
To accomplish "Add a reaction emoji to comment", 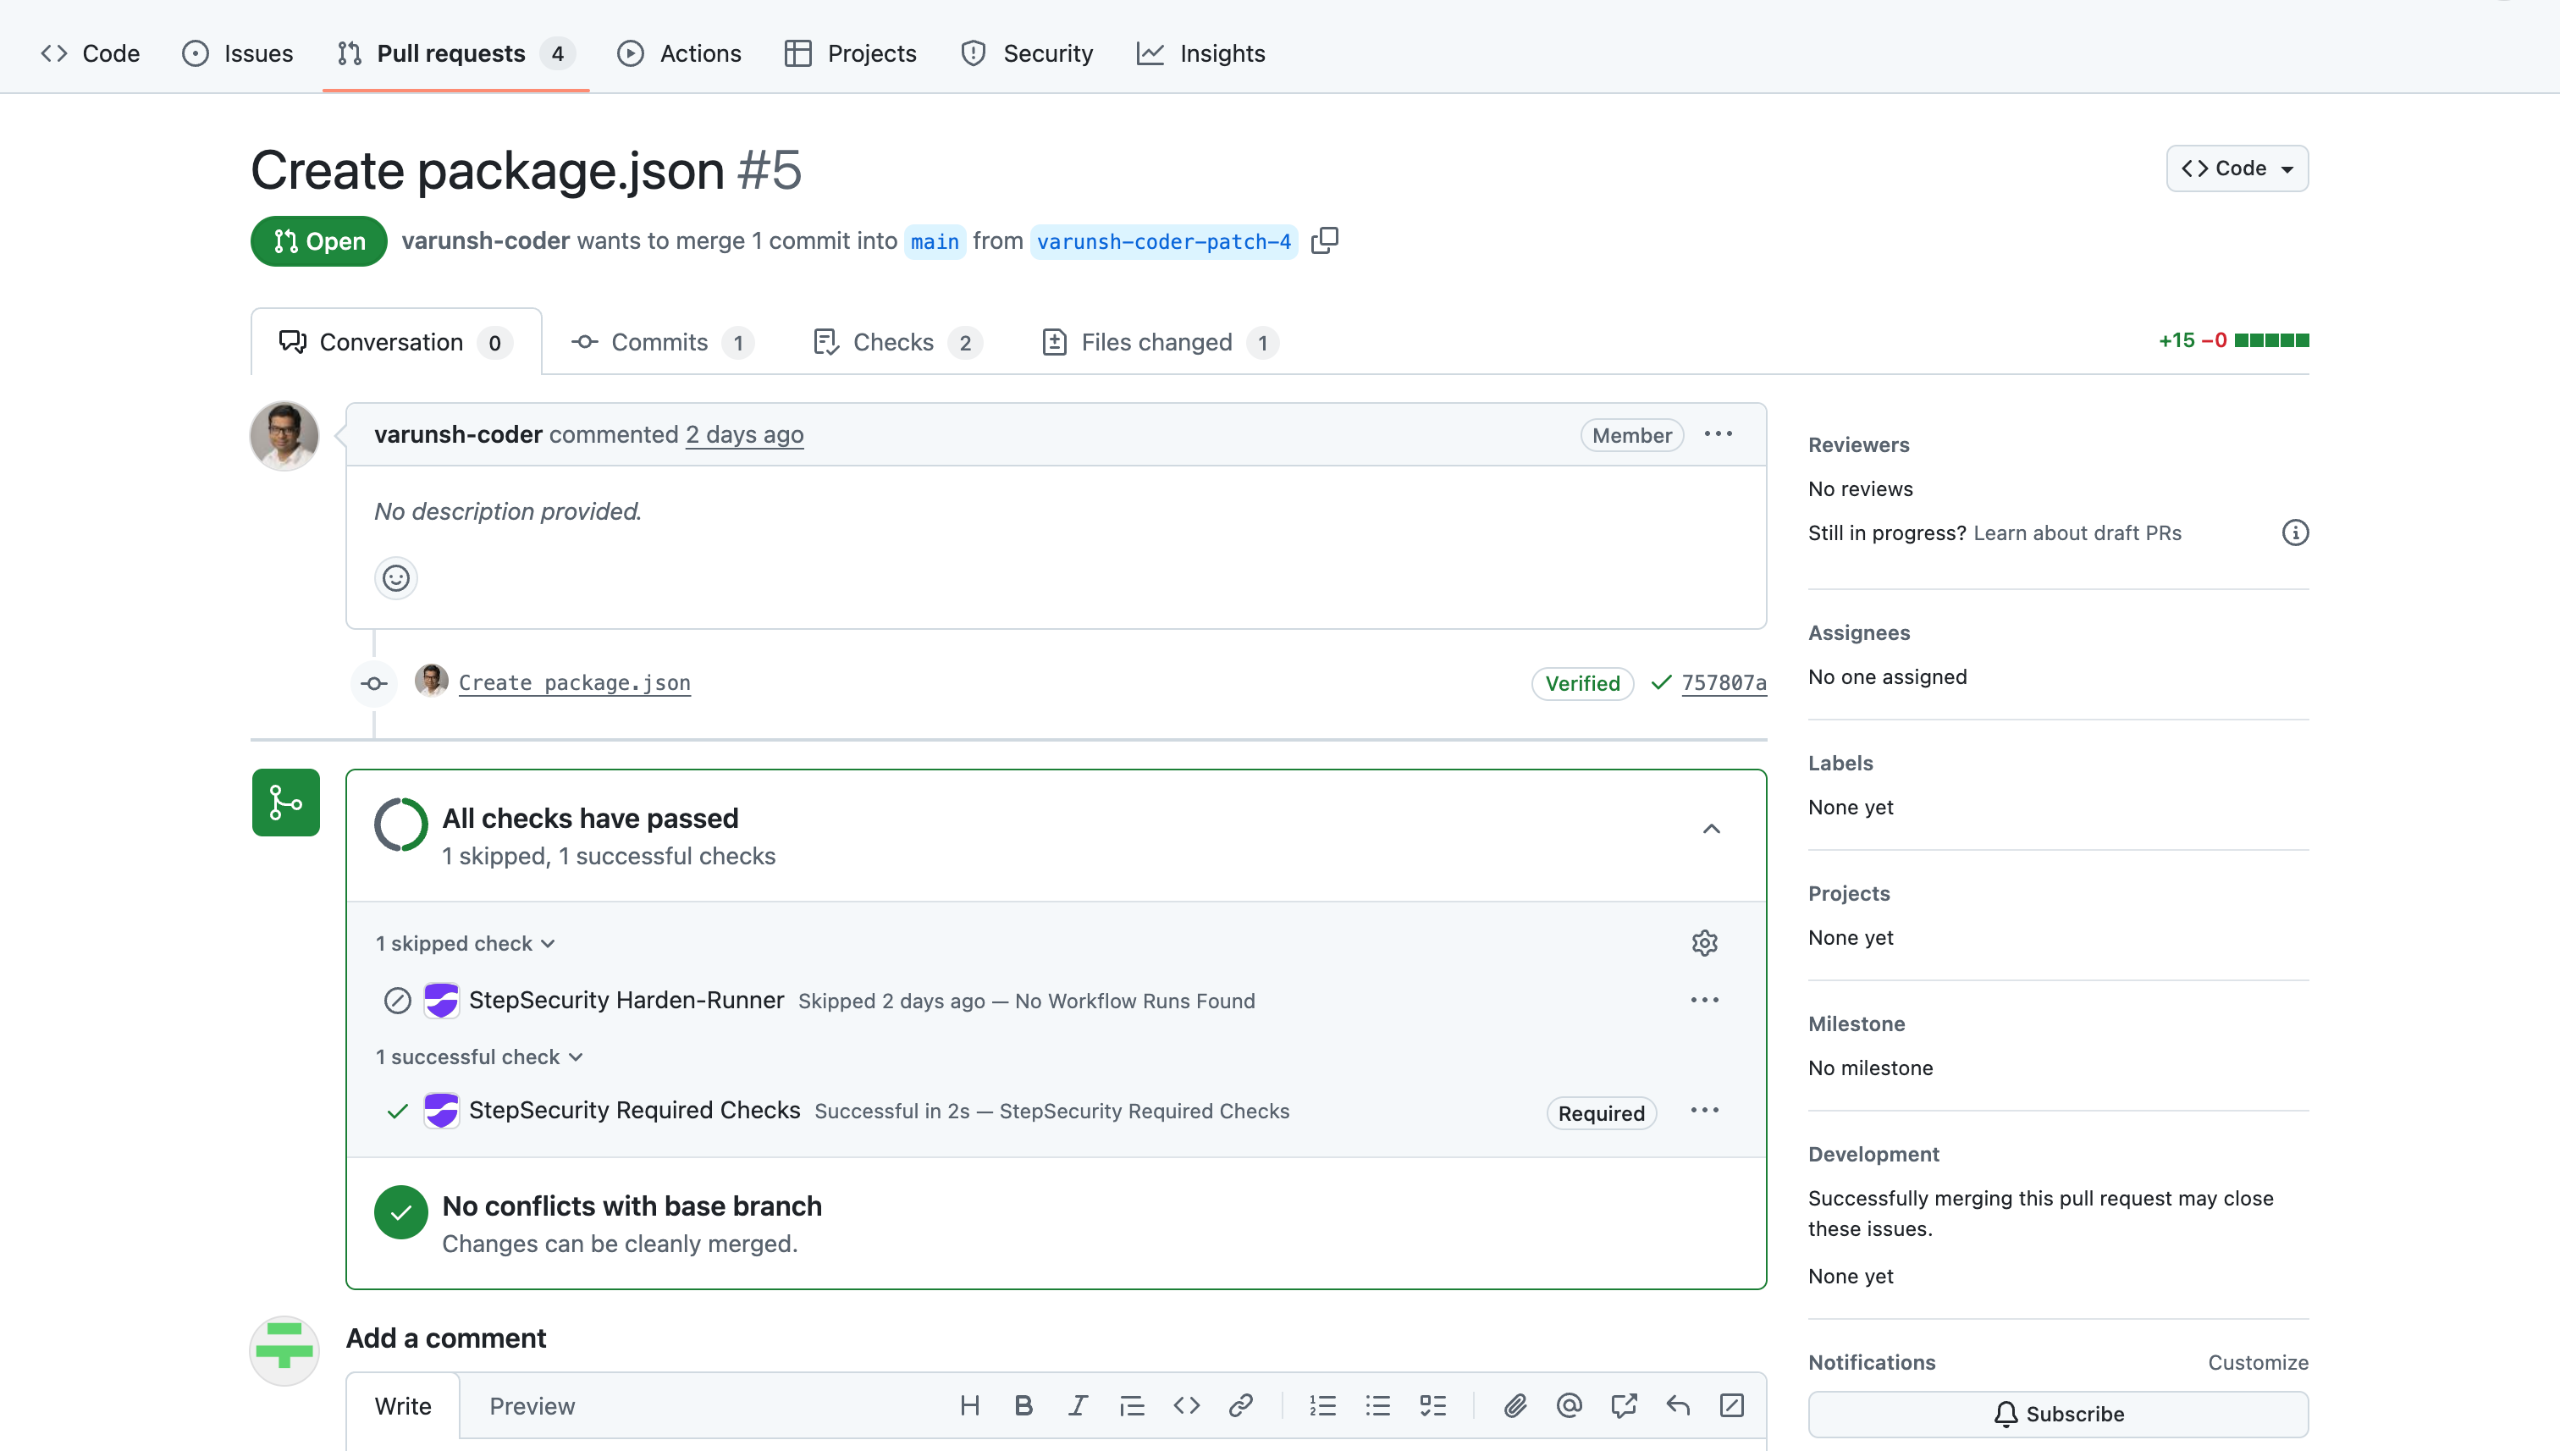I will click(396, 578).
